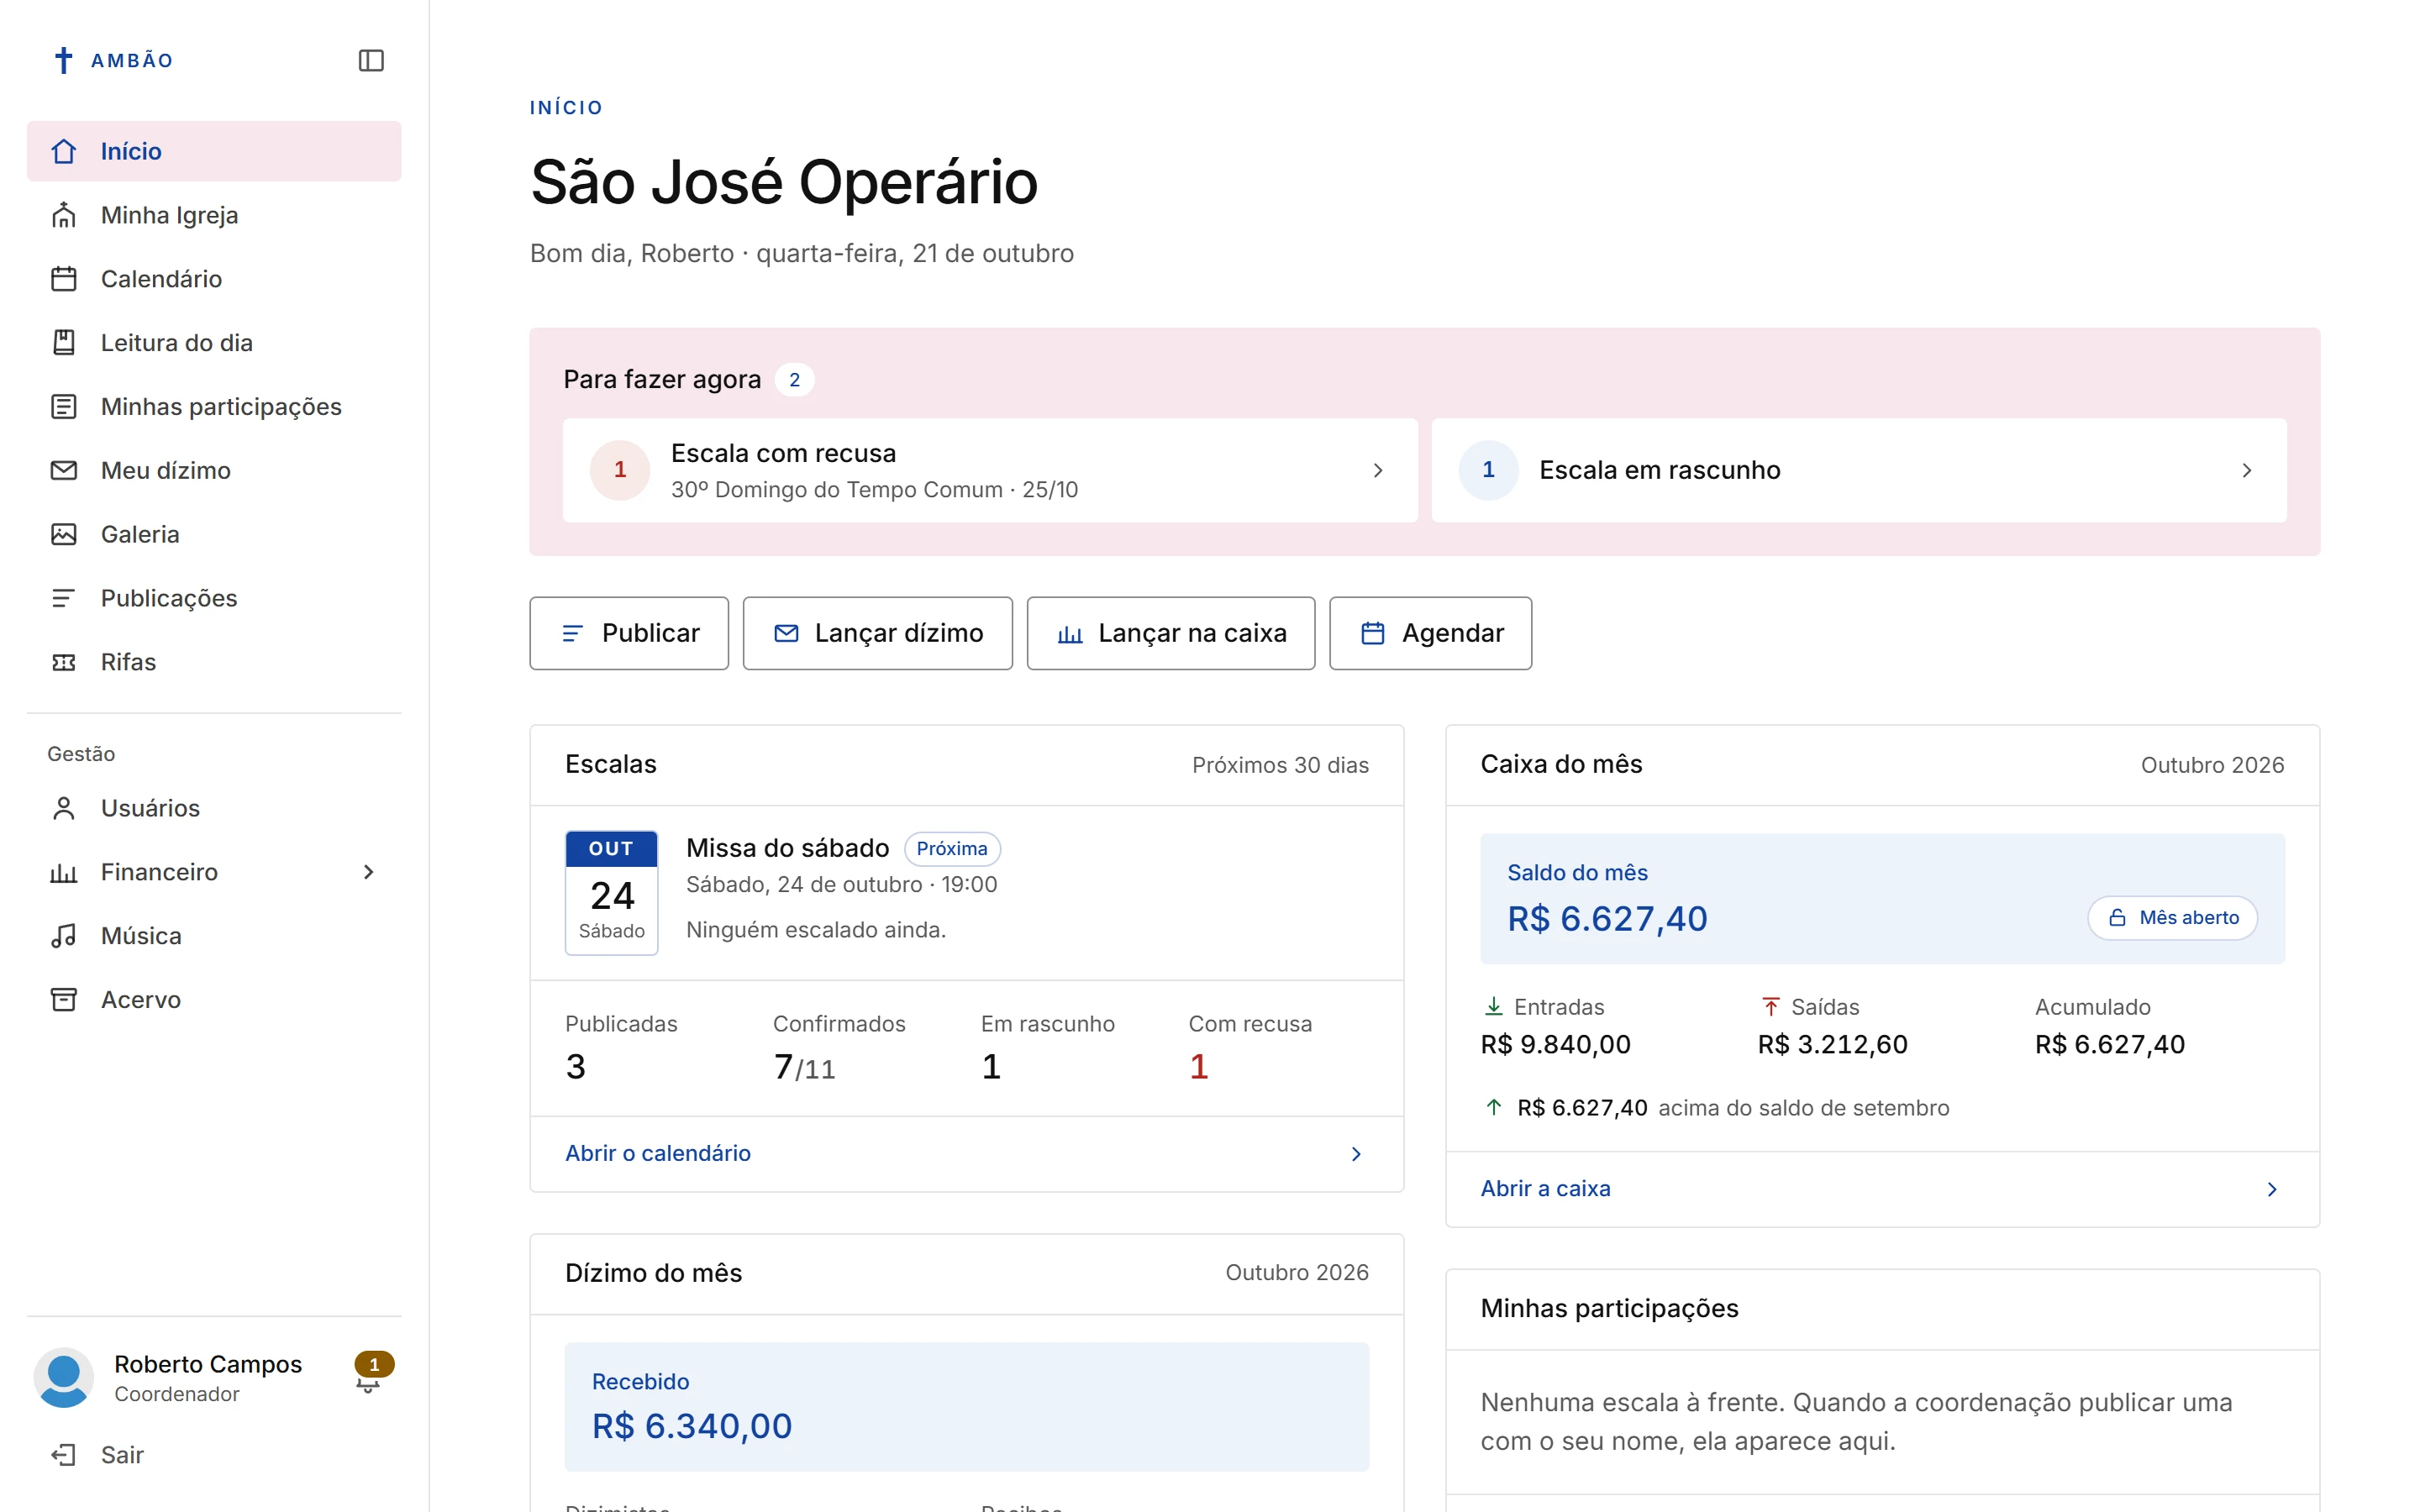Expand the Financeiro submenu chevron
The height and width of the screenshot is (1512, 2420).
coord(368,872)
